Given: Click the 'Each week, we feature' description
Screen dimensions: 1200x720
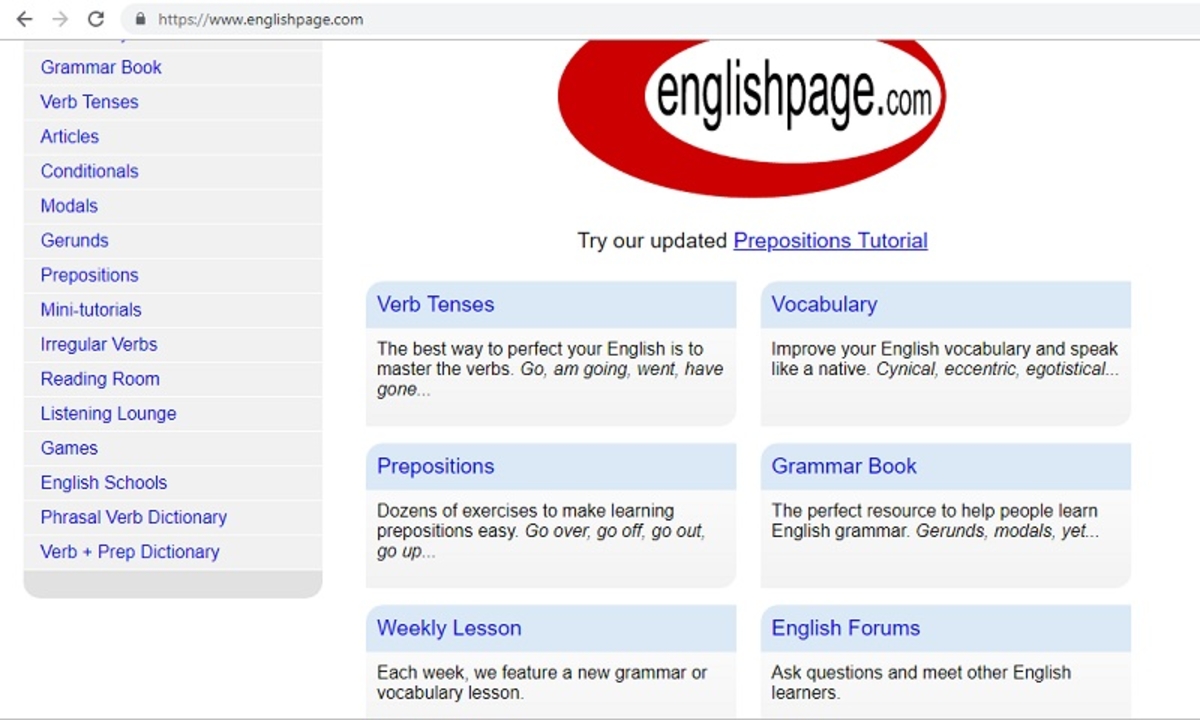Looking at the screenshot, I should (542, 682).
